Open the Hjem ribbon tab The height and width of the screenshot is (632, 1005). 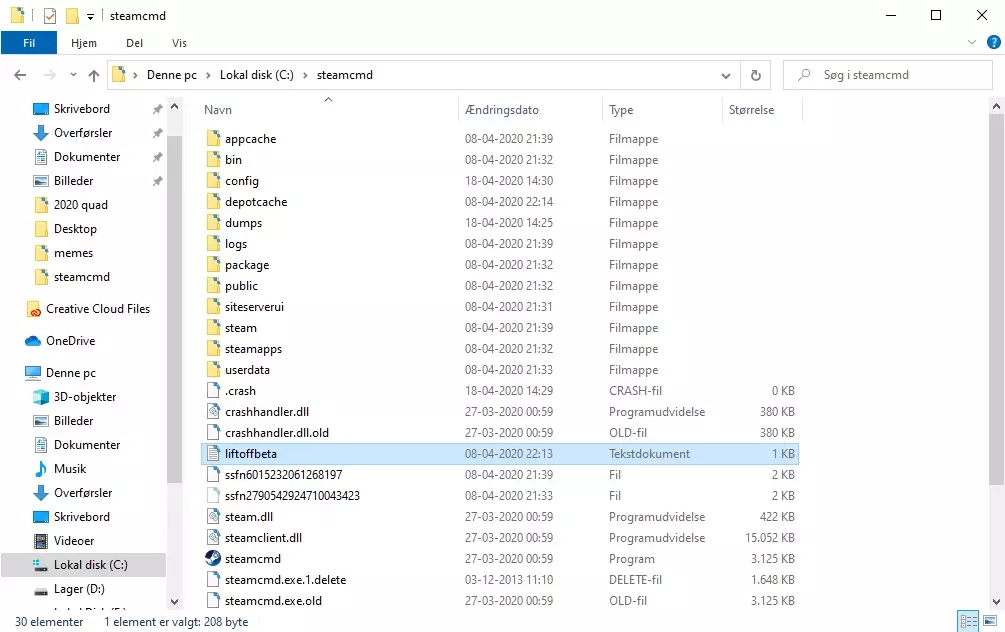coord(84,43)
